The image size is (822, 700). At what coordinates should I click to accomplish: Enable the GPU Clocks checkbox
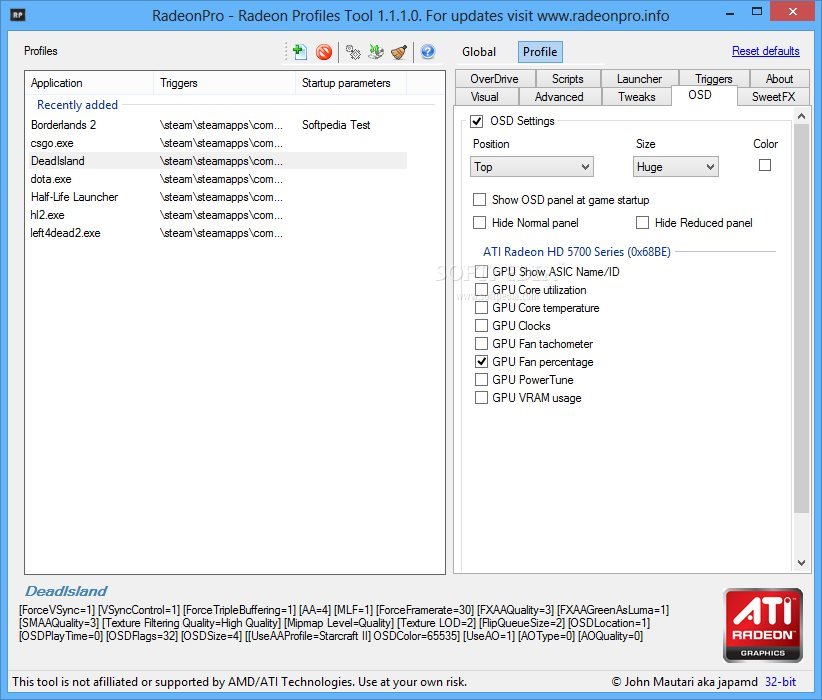[x=481, y=326]
